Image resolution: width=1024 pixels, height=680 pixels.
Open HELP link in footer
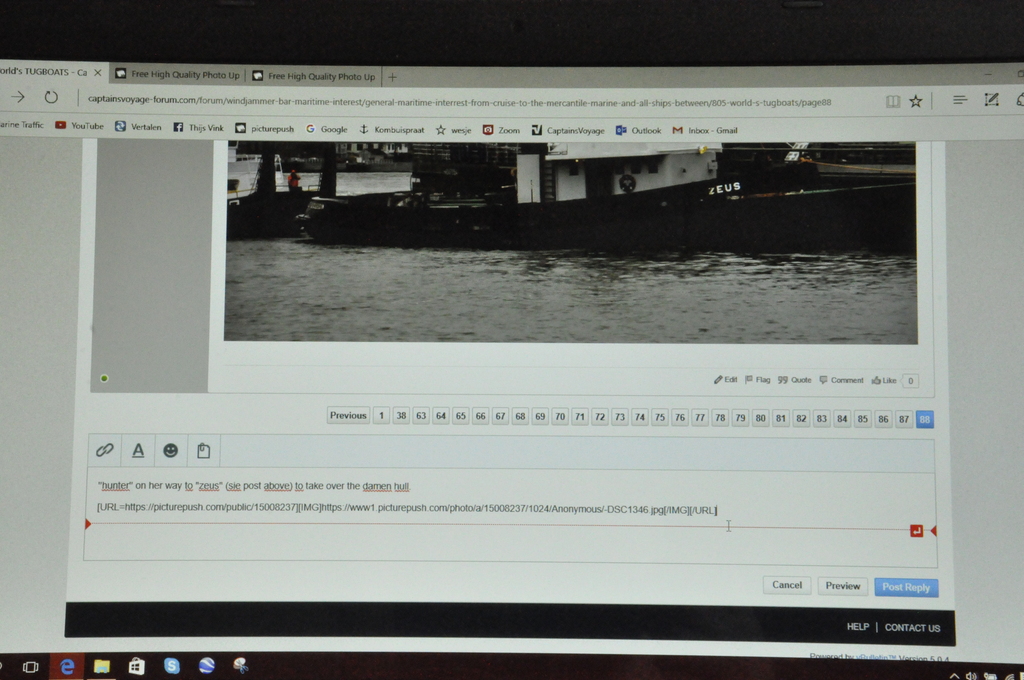click(857, 626)
